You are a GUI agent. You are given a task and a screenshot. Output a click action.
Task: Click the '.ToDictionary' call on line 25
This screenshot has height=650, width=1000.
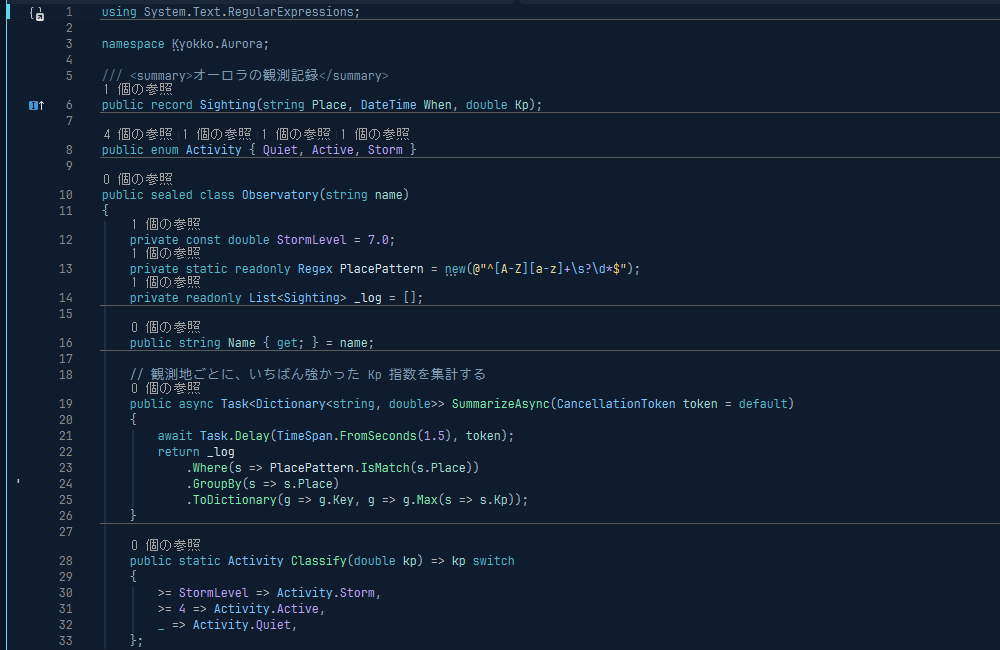click(x=231, y=499)
